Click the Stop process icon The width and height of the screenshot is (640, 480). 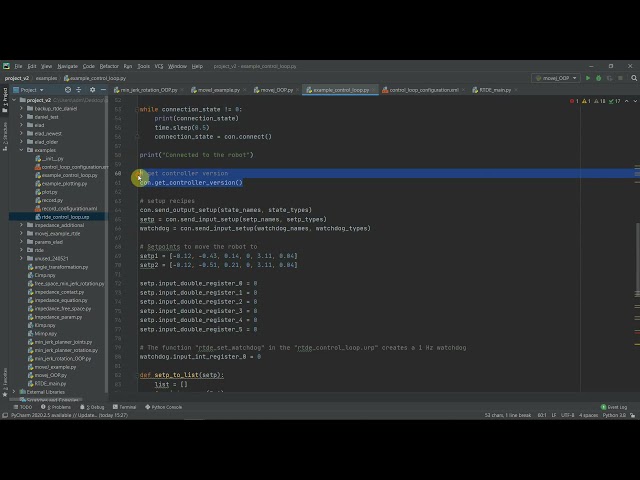pyautogui.click(x=620, y=78)
